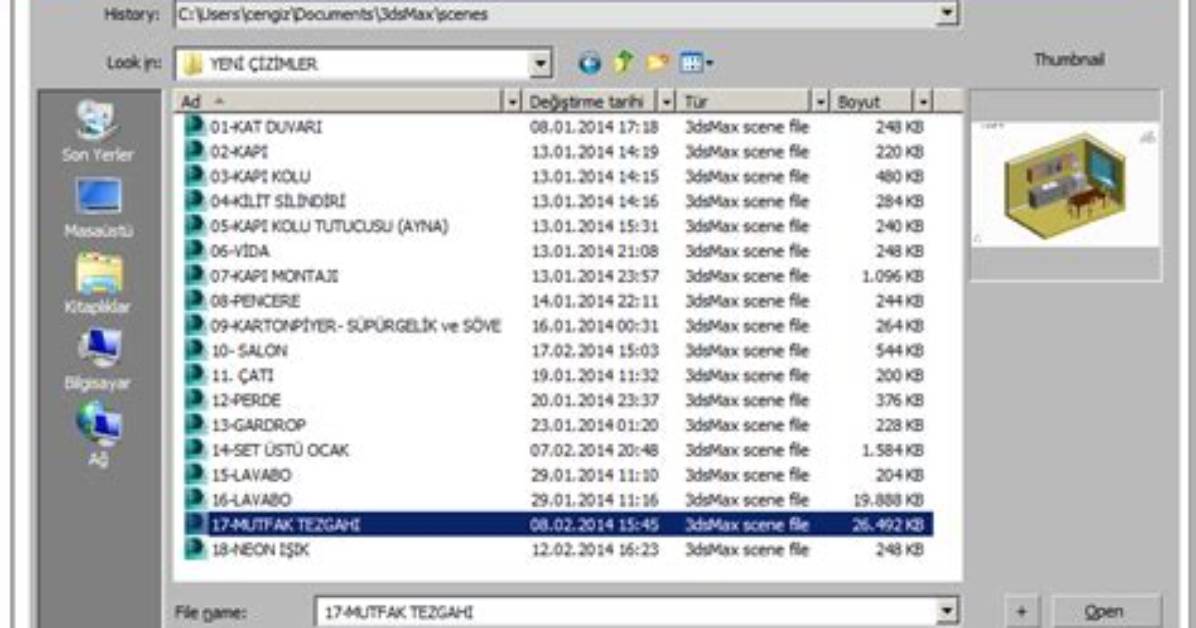Expand the File name dropdown list
The width and height of the screenshot is (1196, 628).
point(947,611)
